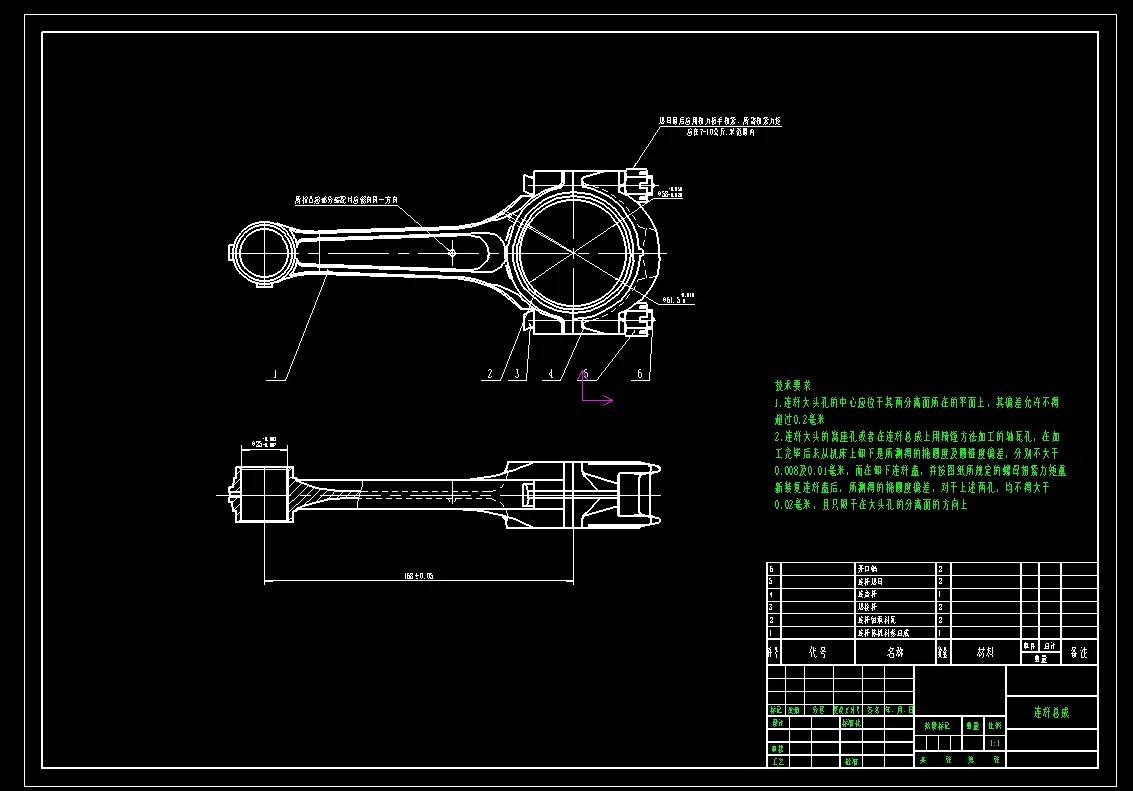This screenshot has height=791, width=1133.
Task: Select the '超过0.2毫米' note line
Action: click(x=800, y=420)
